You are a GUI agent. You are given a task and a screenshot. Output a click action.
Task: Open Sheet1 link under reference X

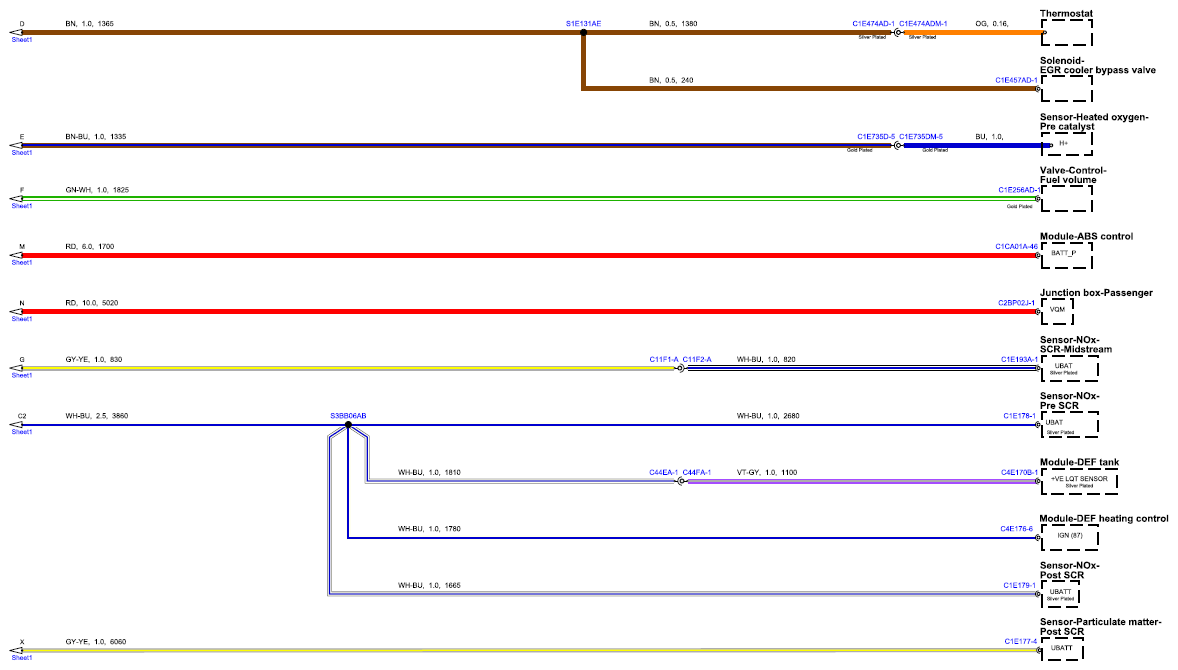(x=22, y=657)
